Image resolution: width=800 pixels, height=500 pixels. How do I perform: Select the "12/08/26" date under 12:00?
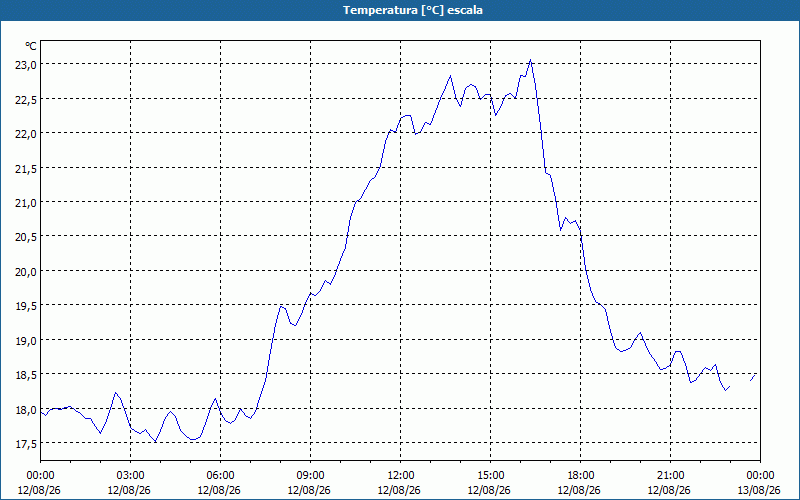[x=399, y=490]
